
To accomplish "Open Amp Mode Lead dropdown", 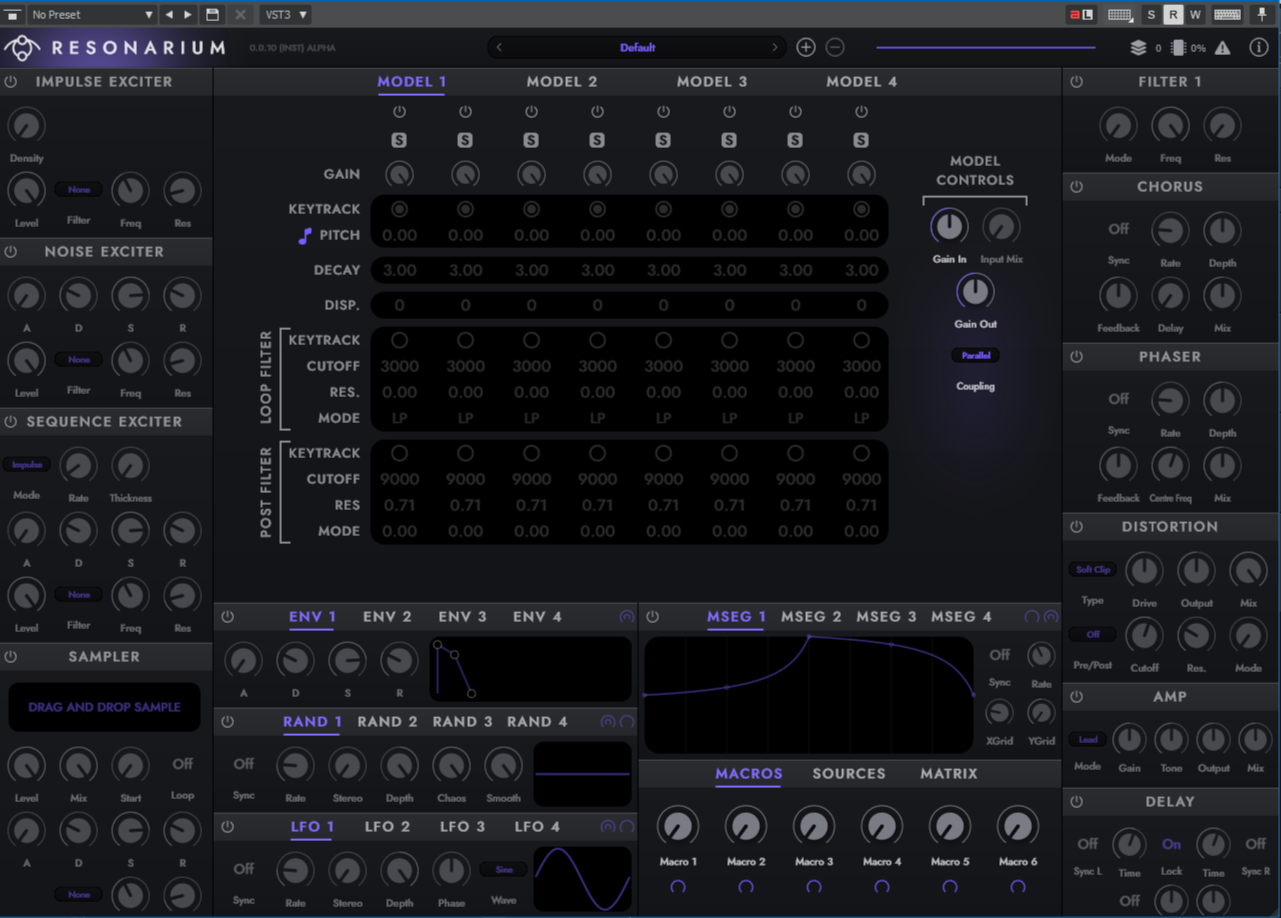I will click(x=1087, y=740).
